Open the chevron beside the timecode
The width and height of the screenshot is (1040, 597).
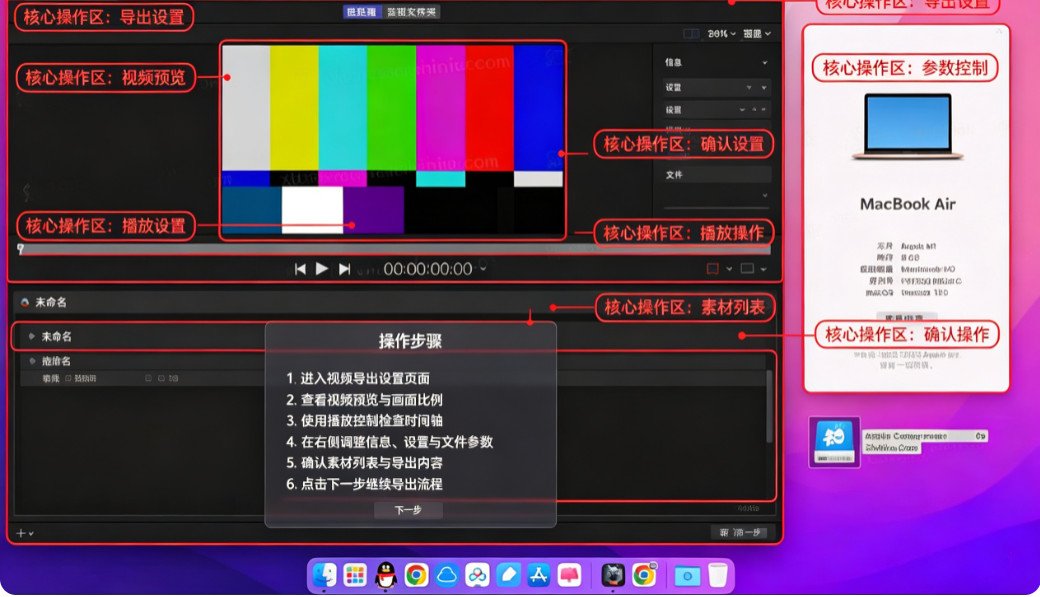(484, 269)
